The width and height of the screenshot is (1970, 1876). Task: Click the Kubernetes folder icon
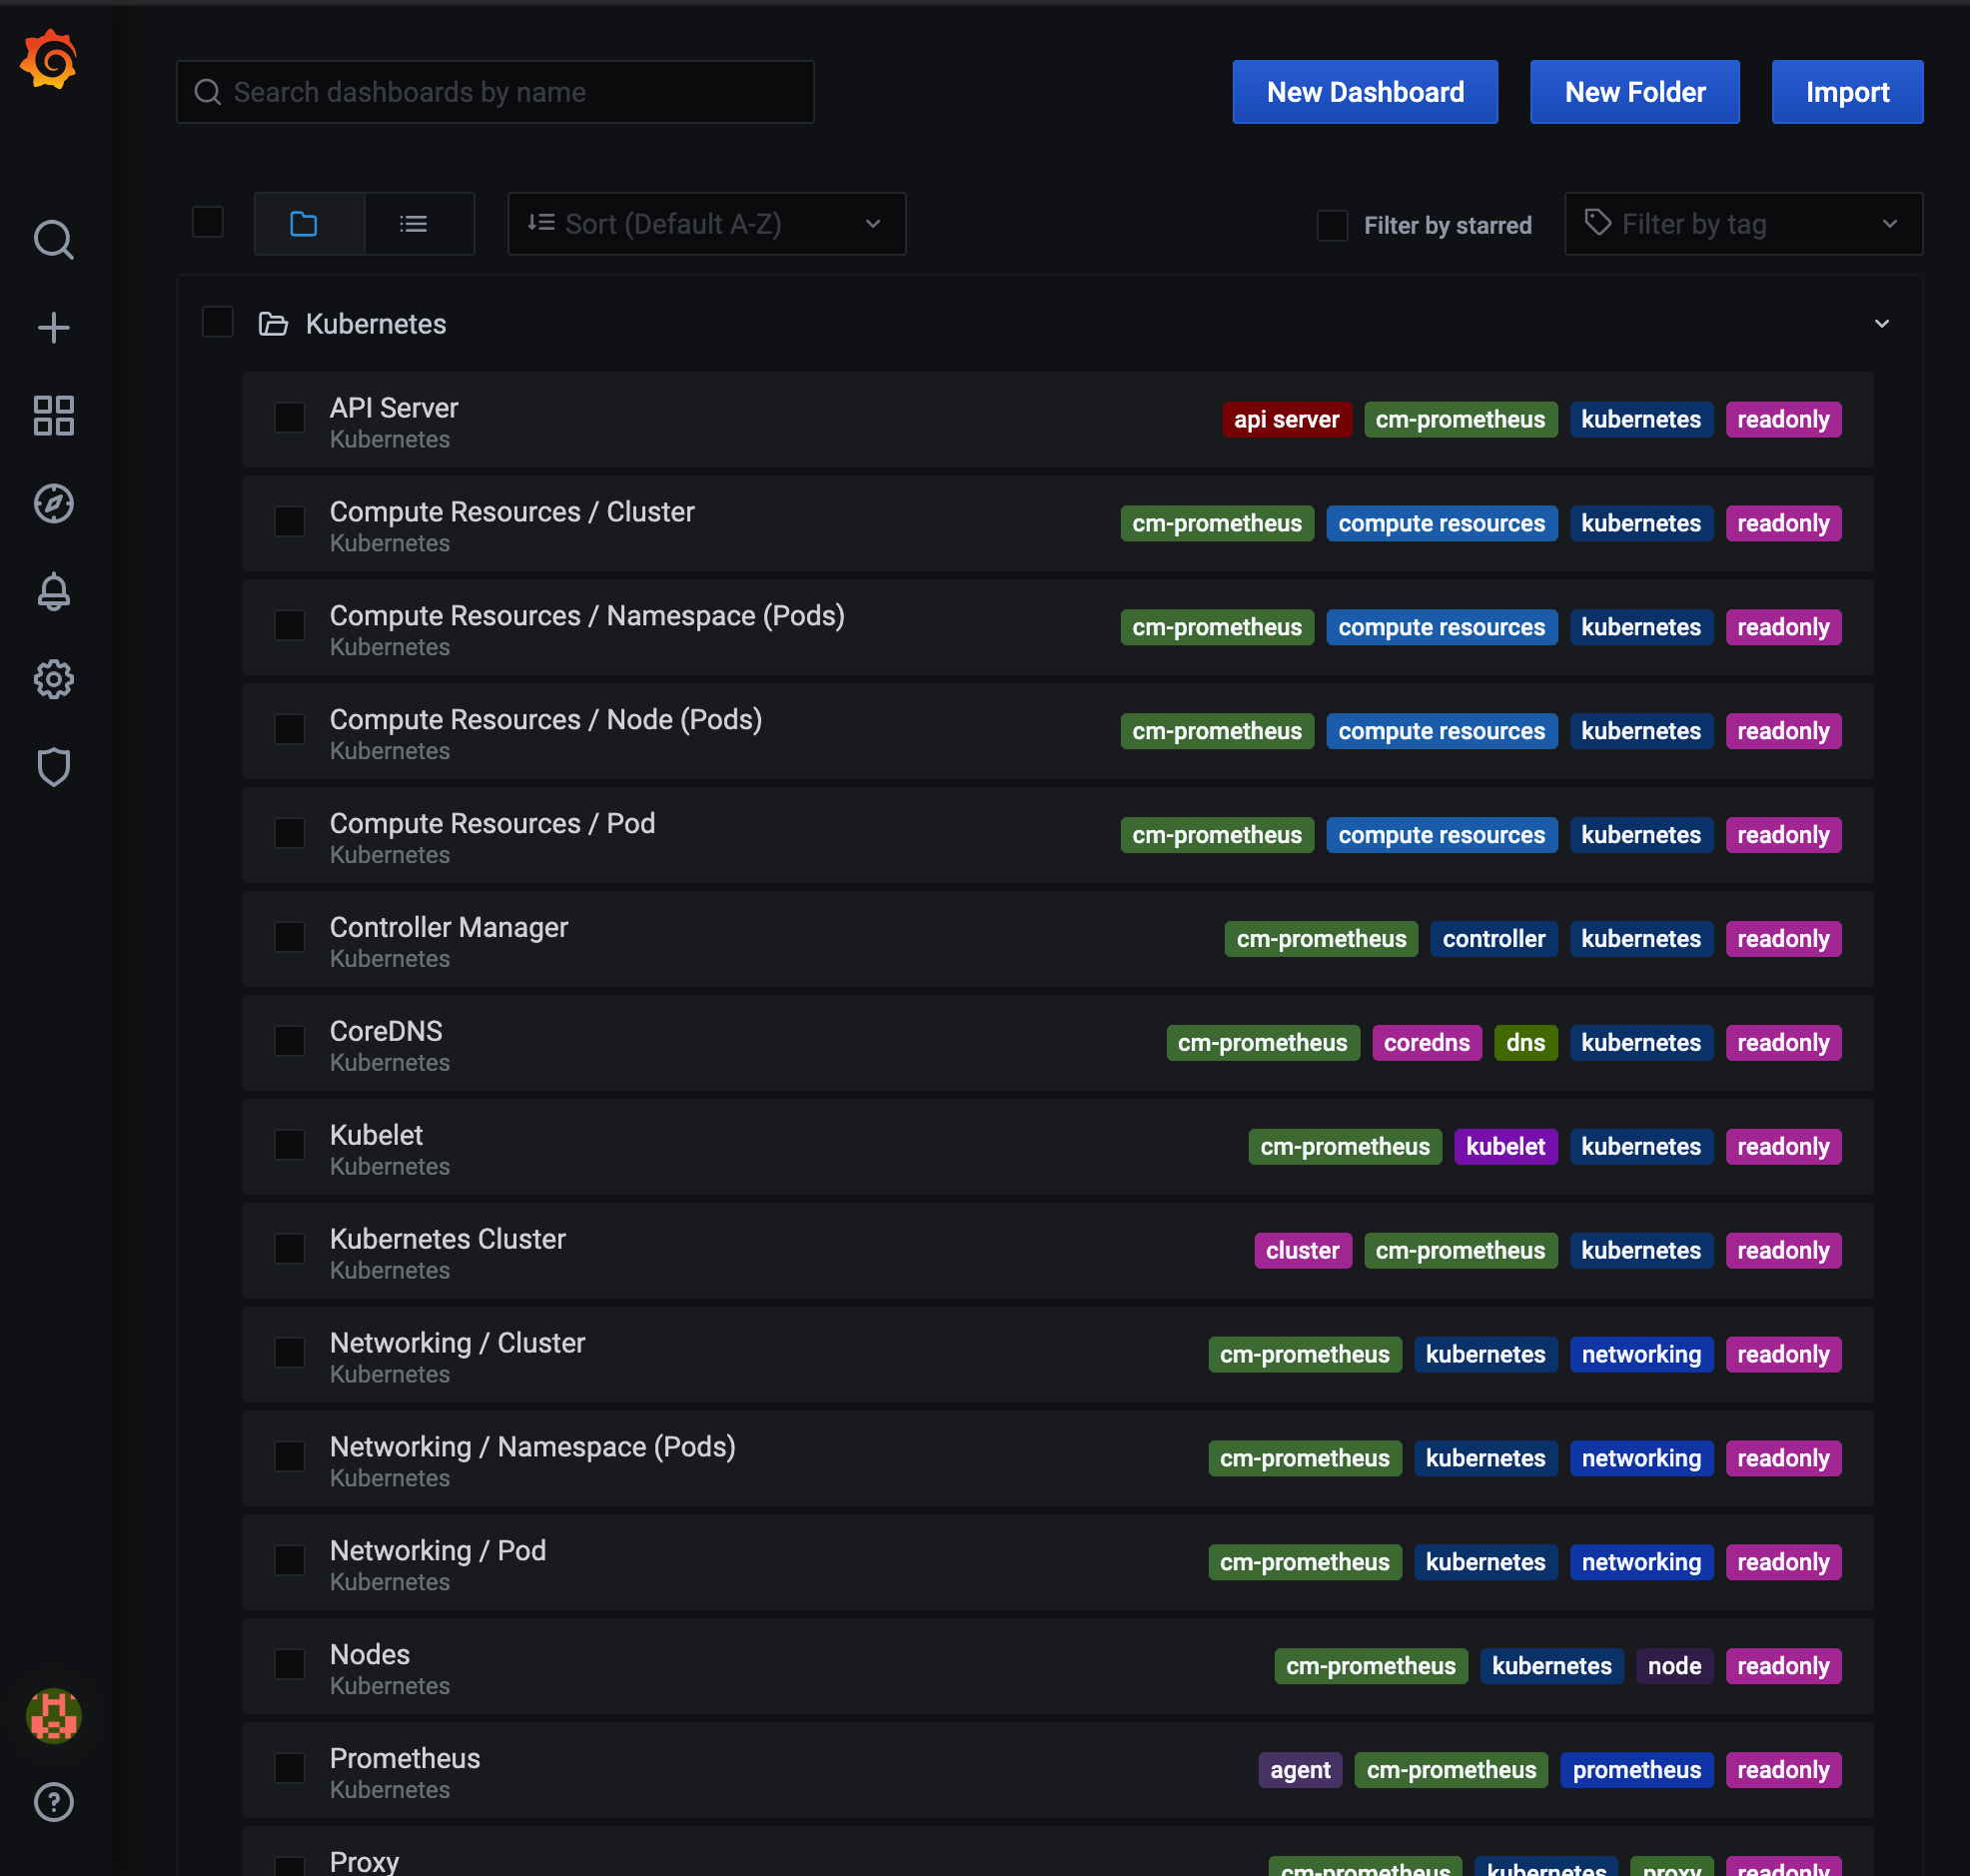pyautogui.click(x=273, y=324)
